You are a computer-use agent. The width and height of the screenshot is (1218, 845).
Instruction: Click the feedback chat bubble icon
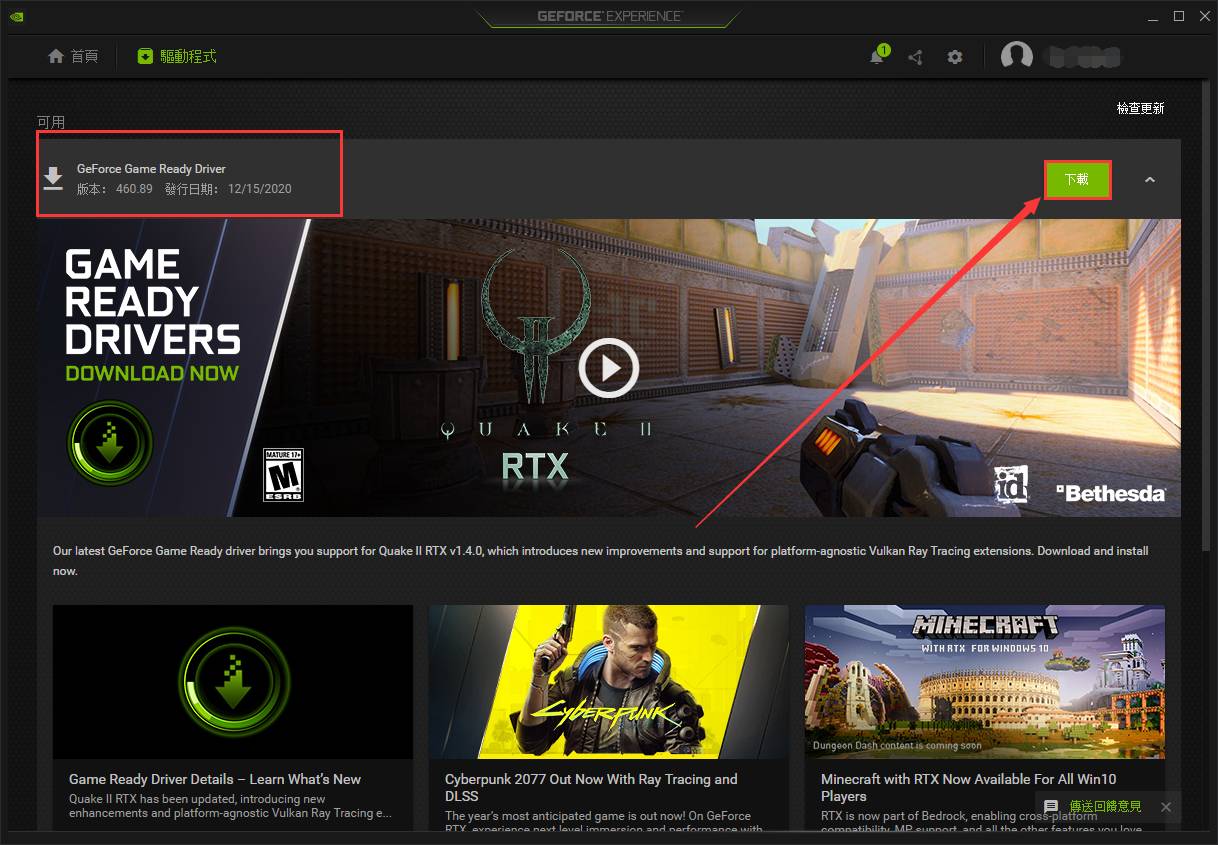1051,806
